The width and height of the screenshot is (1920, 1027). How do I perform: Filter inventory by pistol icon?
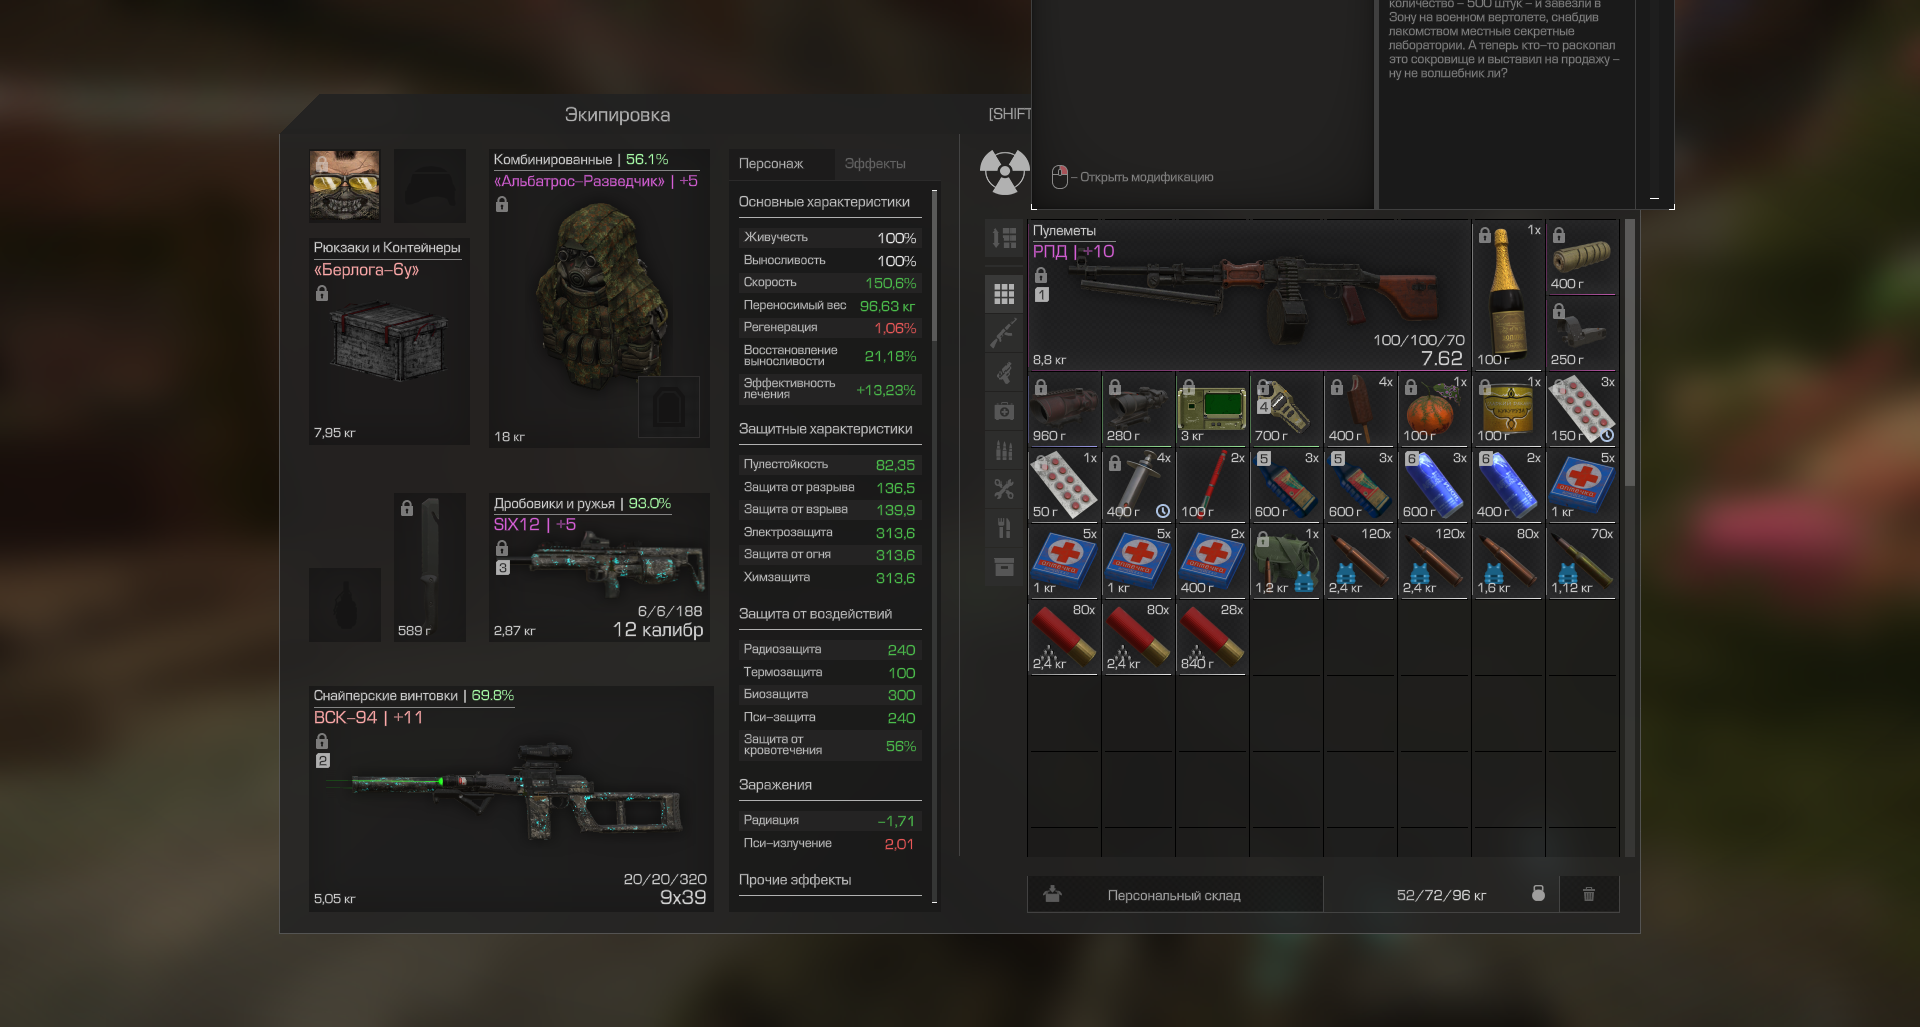(x=1004, y=372)
